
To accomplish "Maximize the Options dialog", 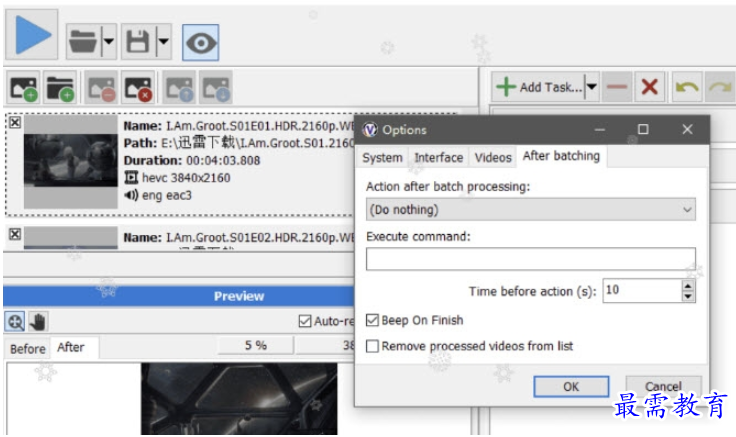I will (643, 130).
